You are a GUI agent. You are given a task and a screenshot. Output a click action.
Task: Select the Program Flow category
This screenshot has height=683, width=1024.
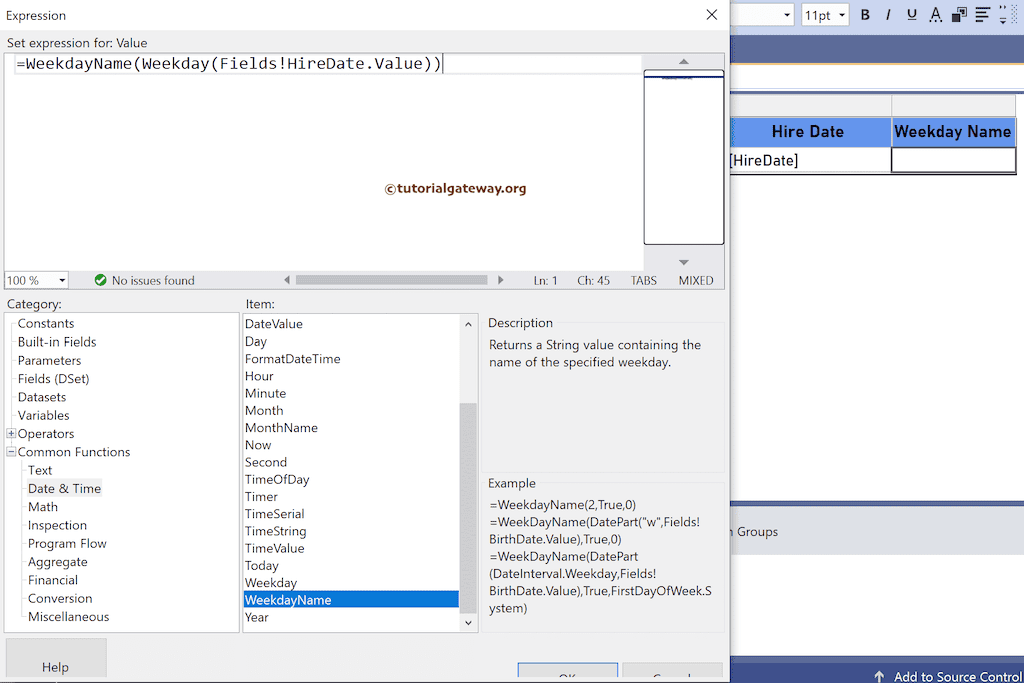click(x=67, y=543)
